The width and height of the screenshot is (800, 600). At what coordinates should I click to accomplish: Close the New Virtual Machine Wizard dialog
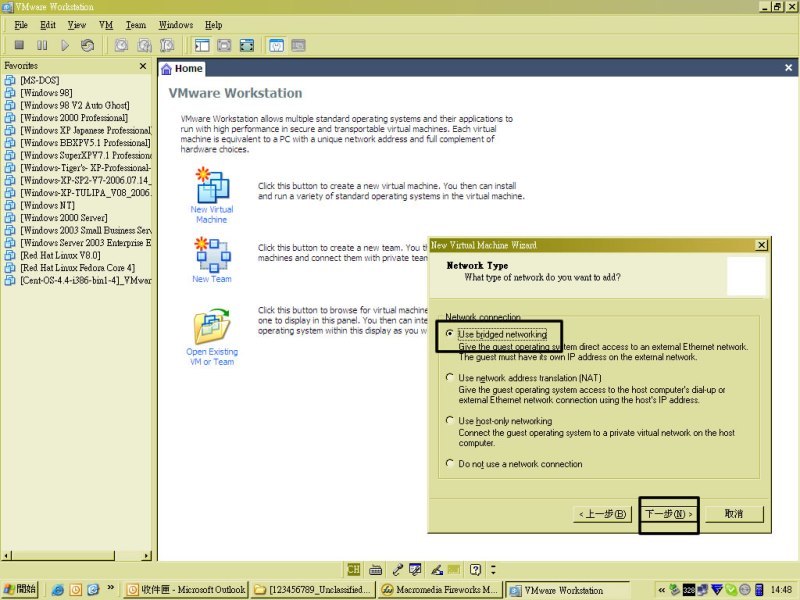click(x=761, y=245)
